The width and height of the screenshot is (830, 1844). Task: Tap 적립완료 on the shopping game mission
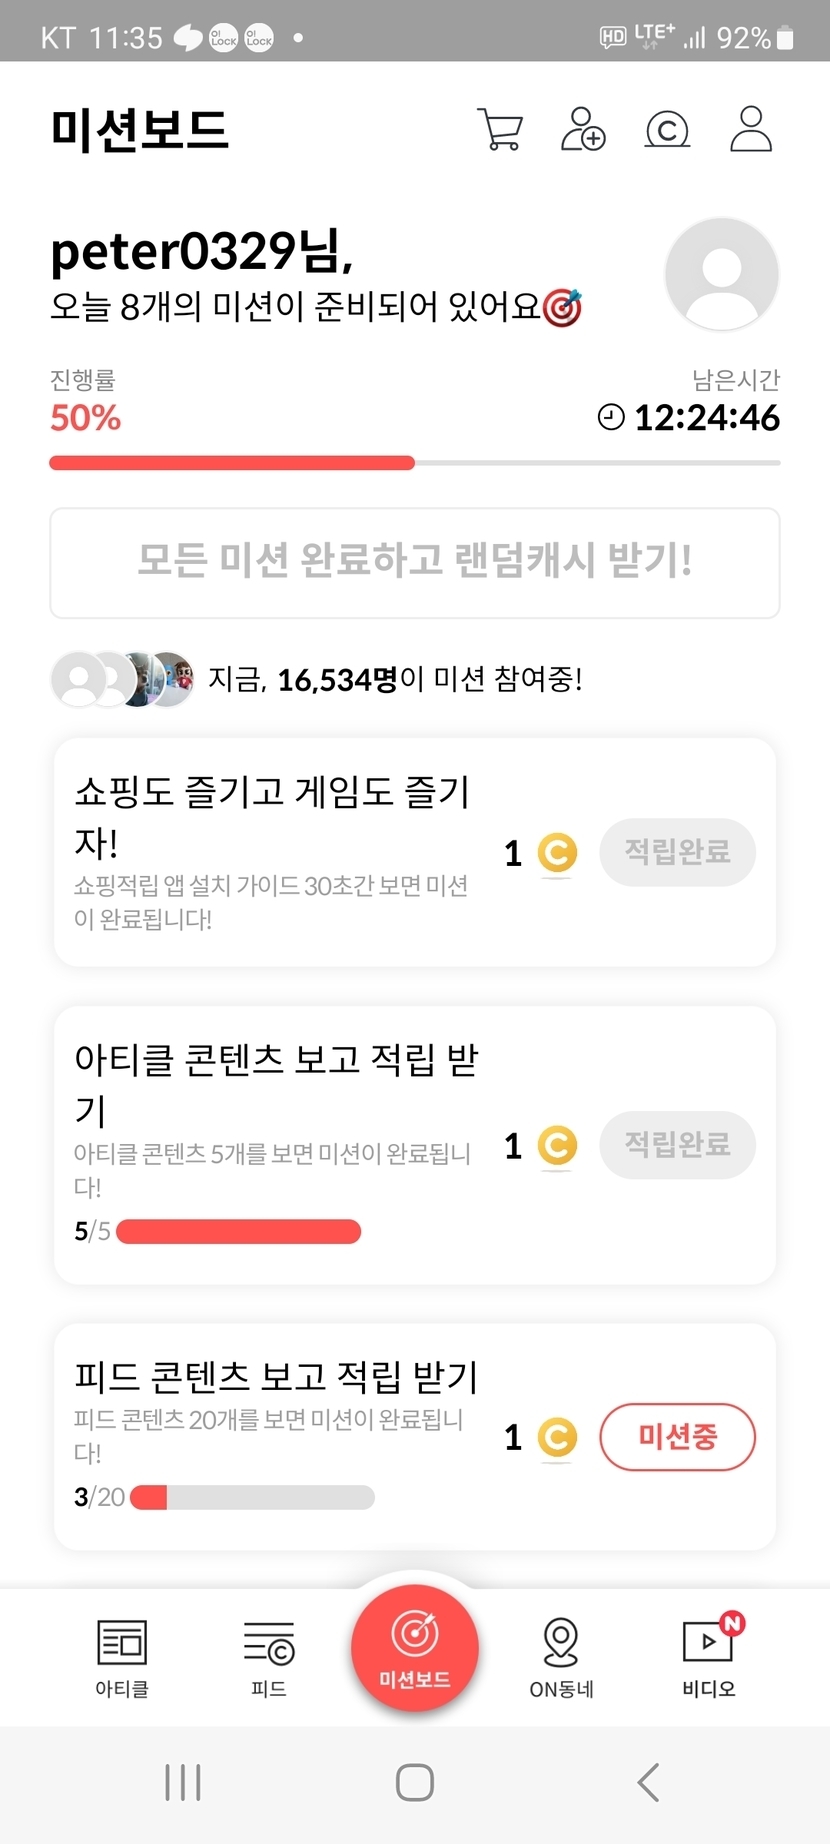click(677, 852)
